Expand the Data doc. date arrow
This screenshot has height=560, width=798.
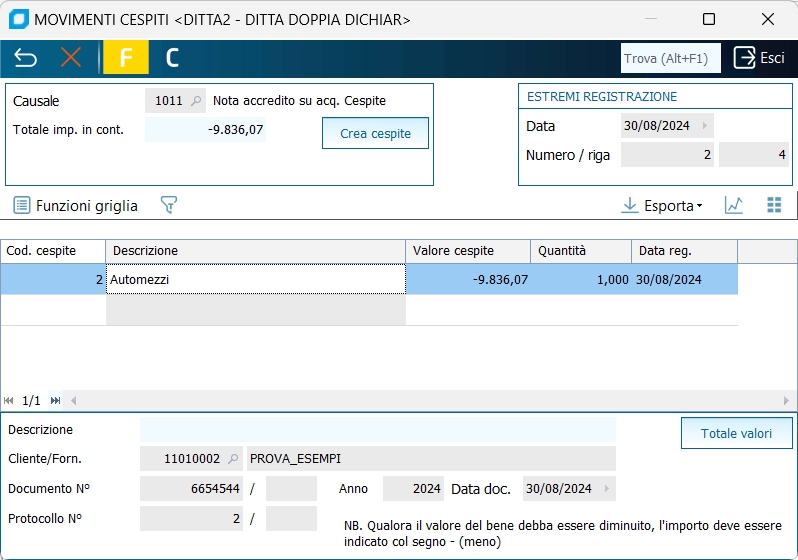click(607, 489)
